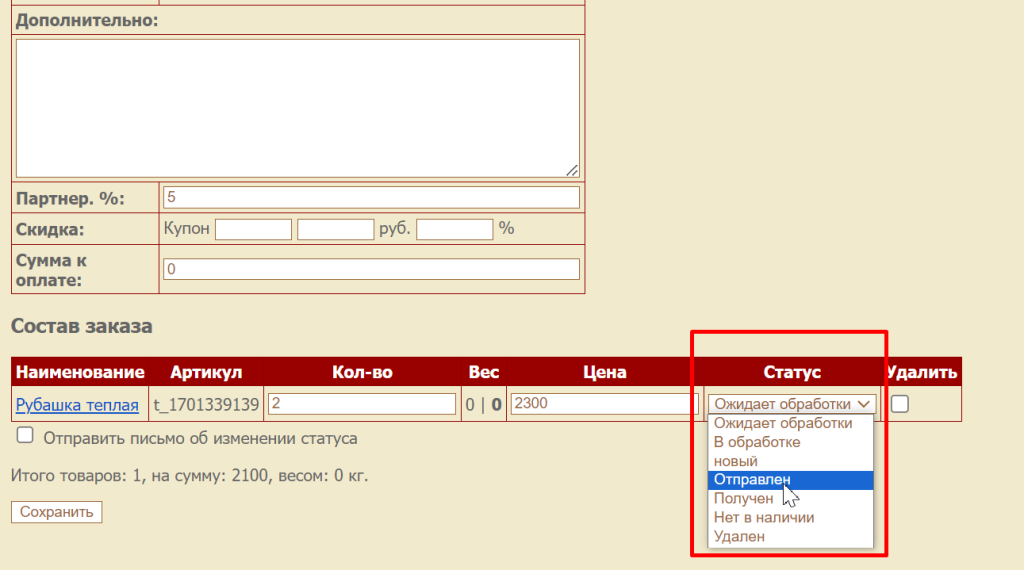
Task: Click the 'Сумма к оплате' input field
Action: (371, 269)
